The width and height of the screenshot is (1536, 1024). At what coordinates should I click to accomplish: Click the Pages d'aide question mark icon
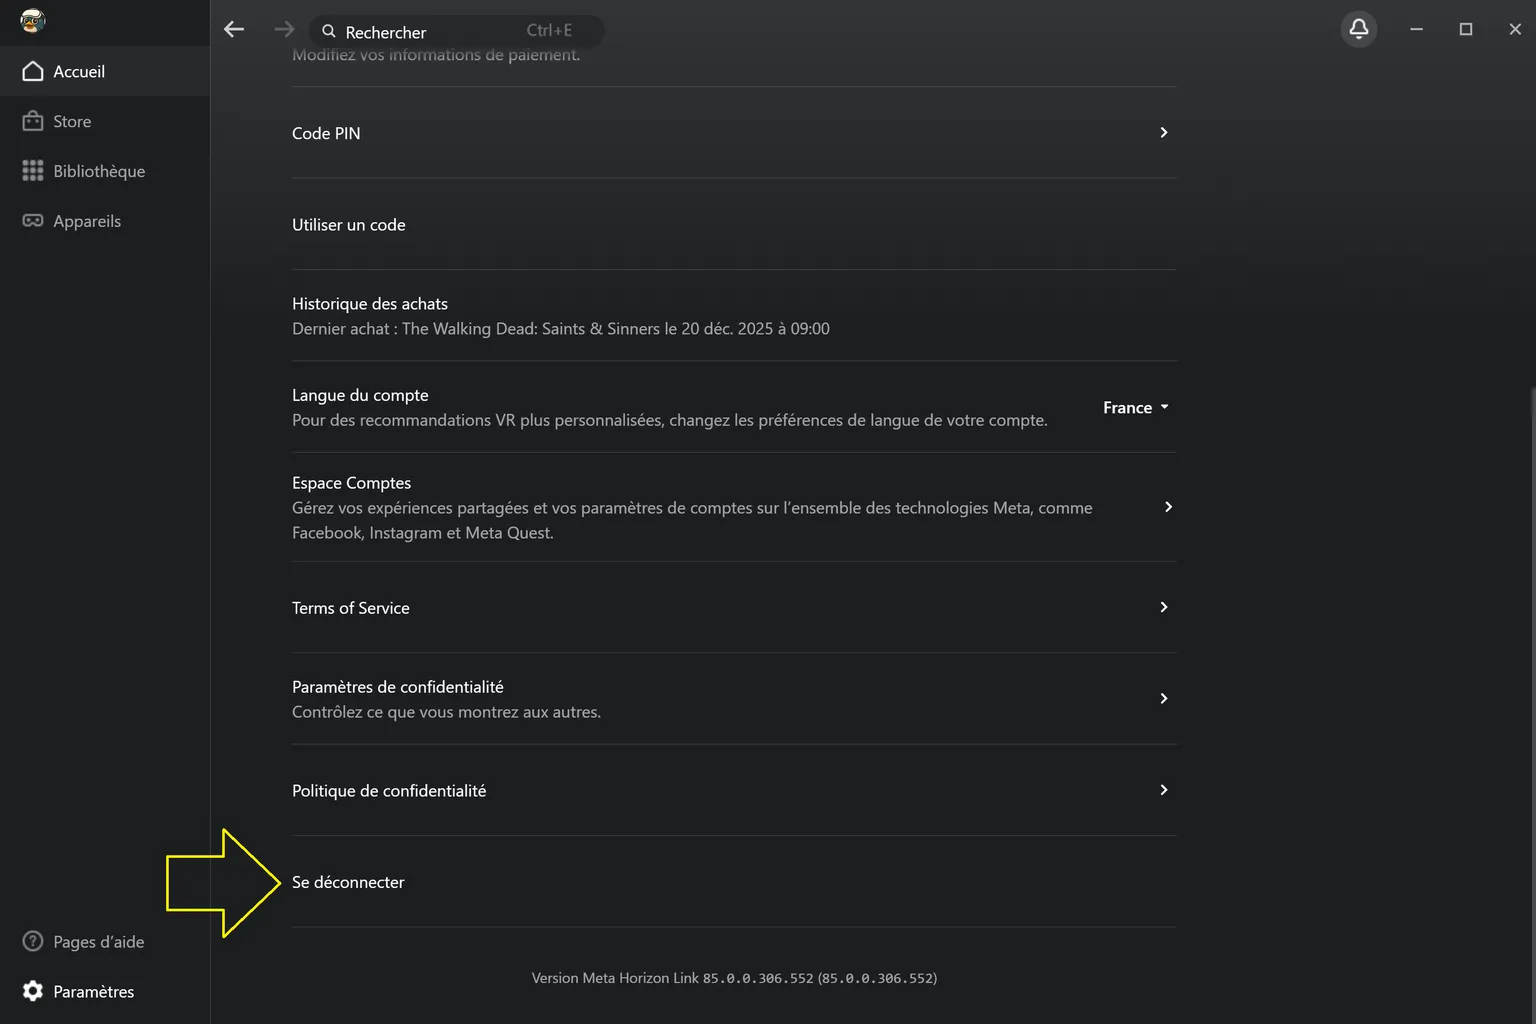tap(33, 941)
